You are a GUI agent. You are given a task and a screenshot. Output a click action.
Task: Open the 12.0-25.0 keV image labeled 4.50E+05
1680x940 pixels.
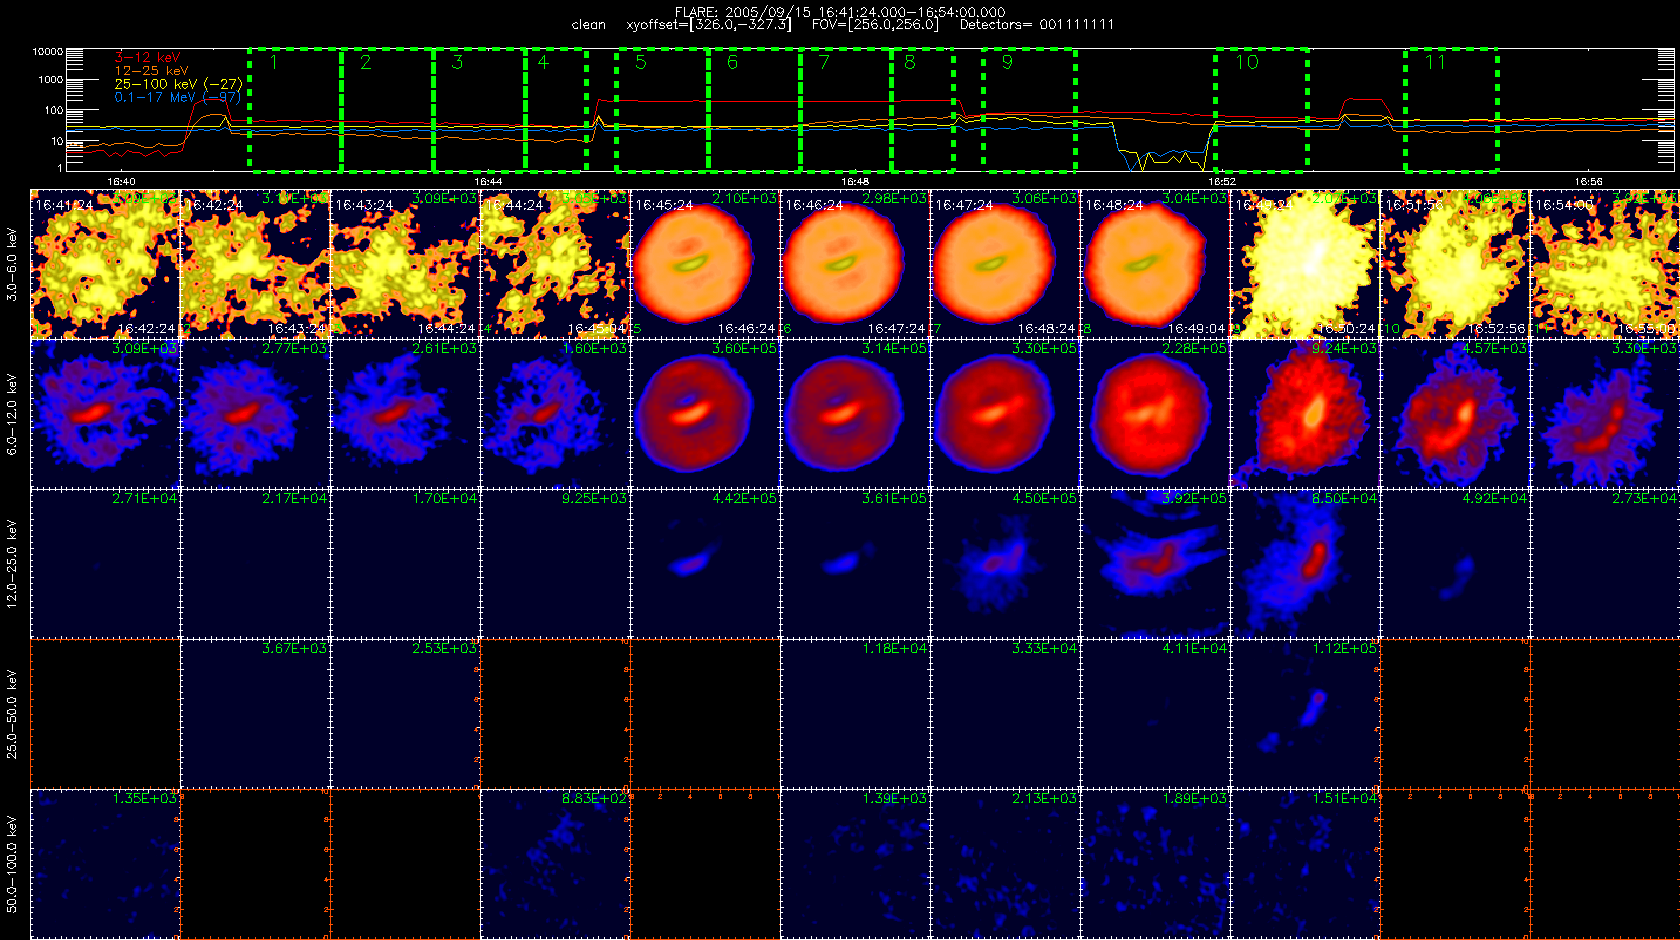1005,564
